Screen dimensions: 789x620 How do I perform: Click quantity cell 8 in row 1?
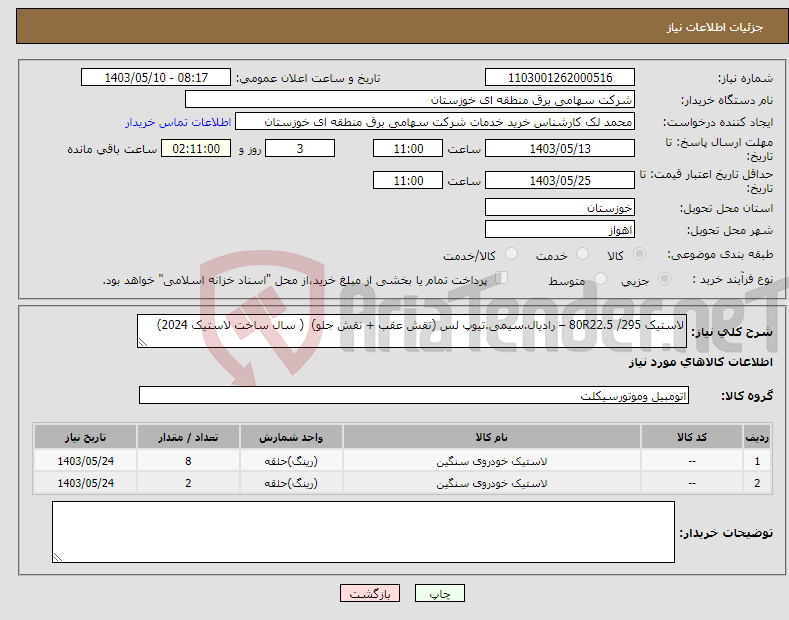188,461
